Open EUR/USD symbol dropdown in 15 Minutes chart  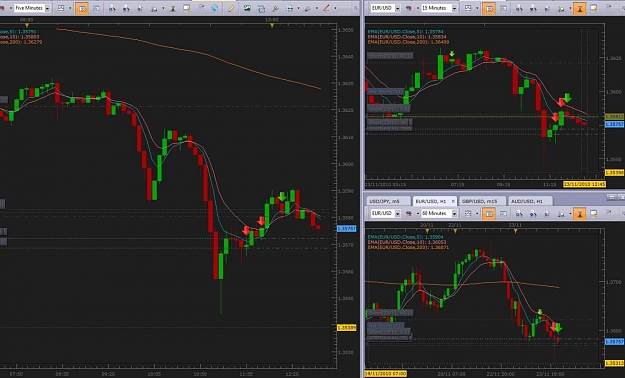coord(397,8)
